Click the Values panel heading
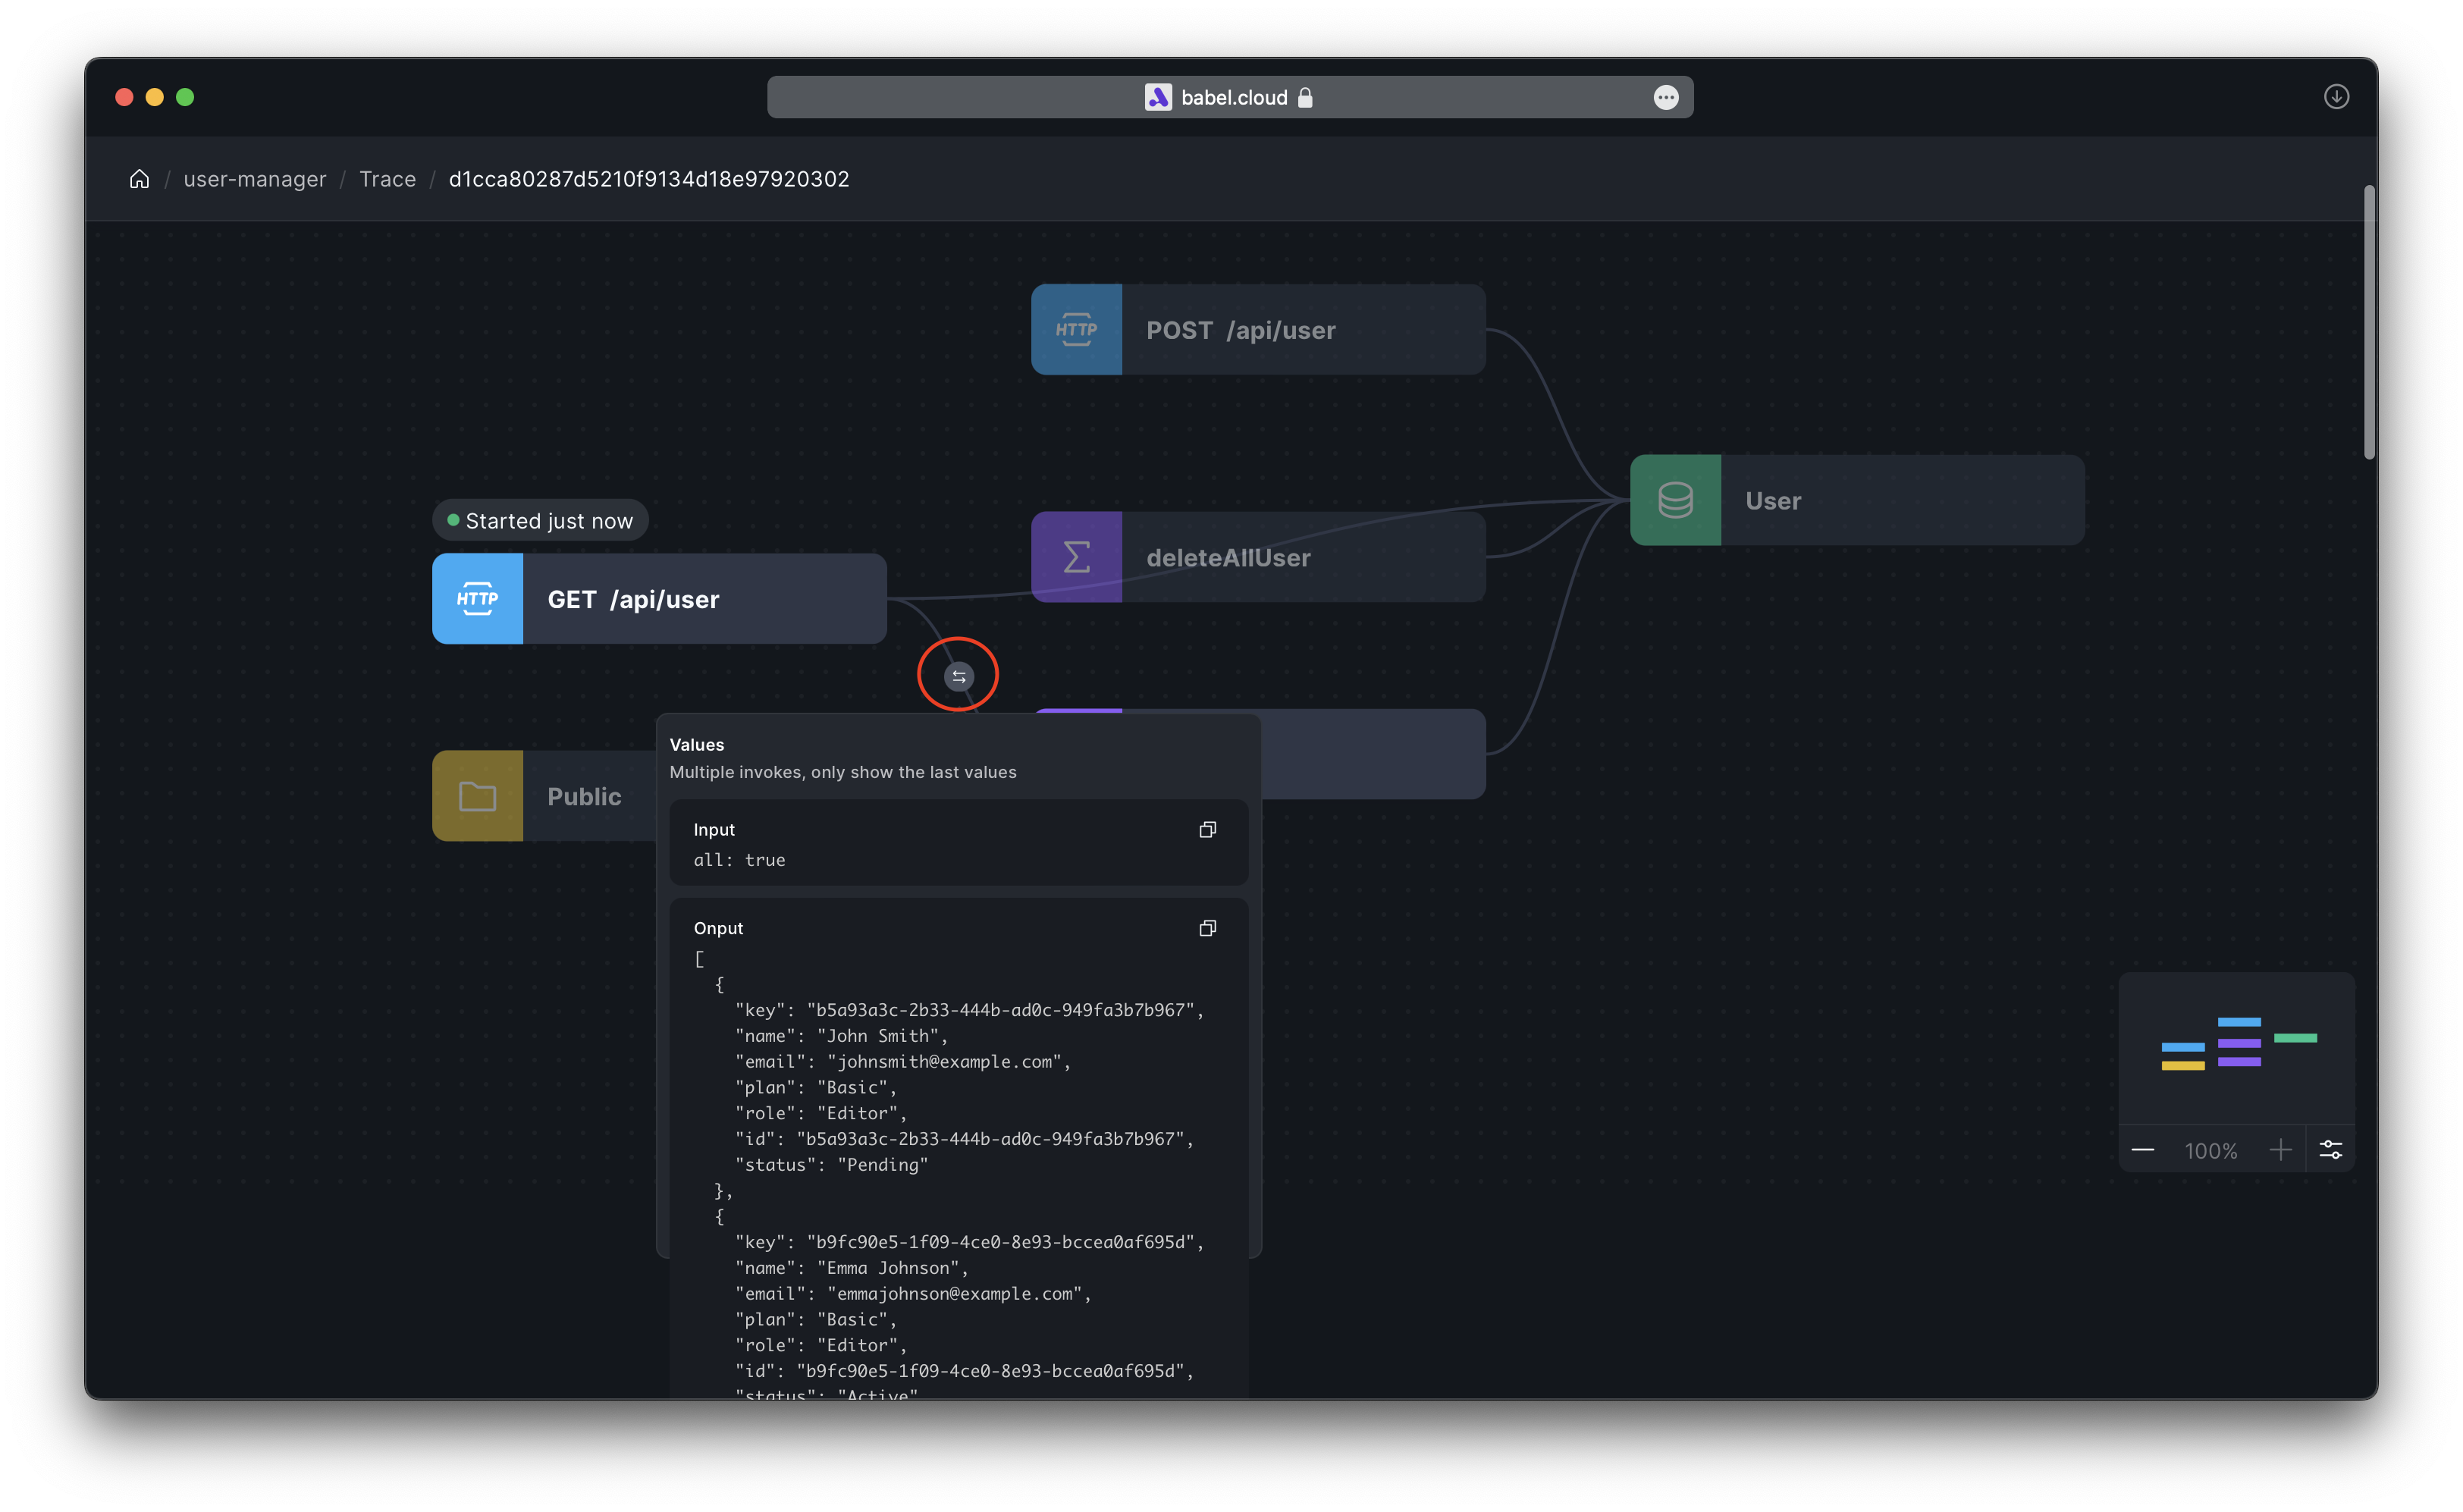This screenshot has height=1512, width=2463. pos(696,745)
